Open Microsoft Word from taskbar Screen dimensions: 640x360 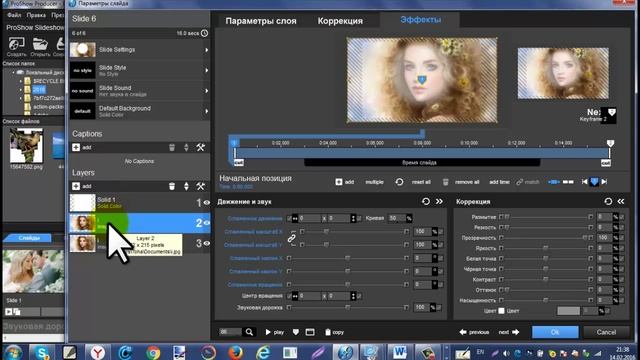pos(399,352)
